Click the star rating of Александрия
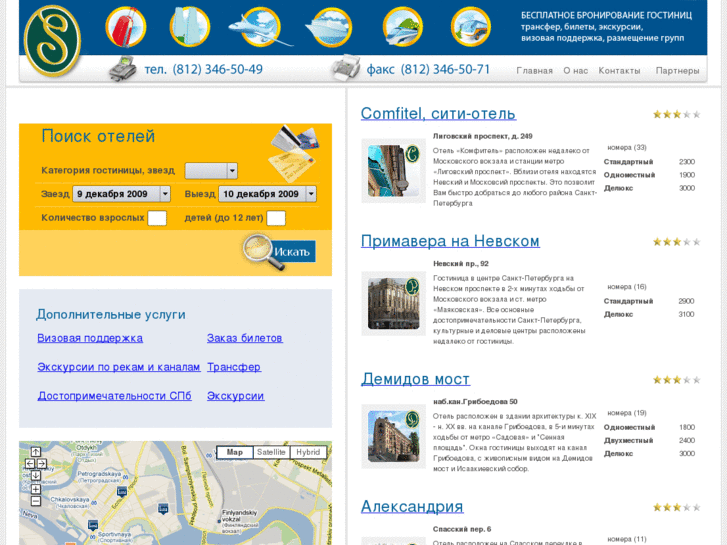Screen dimensions: 727x545 [676, 508]
